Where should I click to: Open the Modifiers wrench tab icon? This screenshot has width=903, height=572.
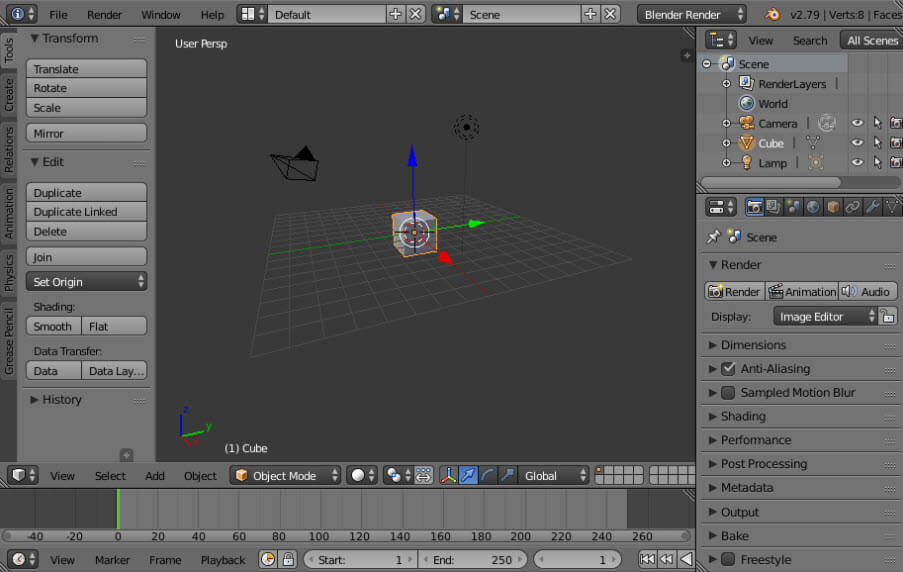pyautogui.click(x=872, y=207)
